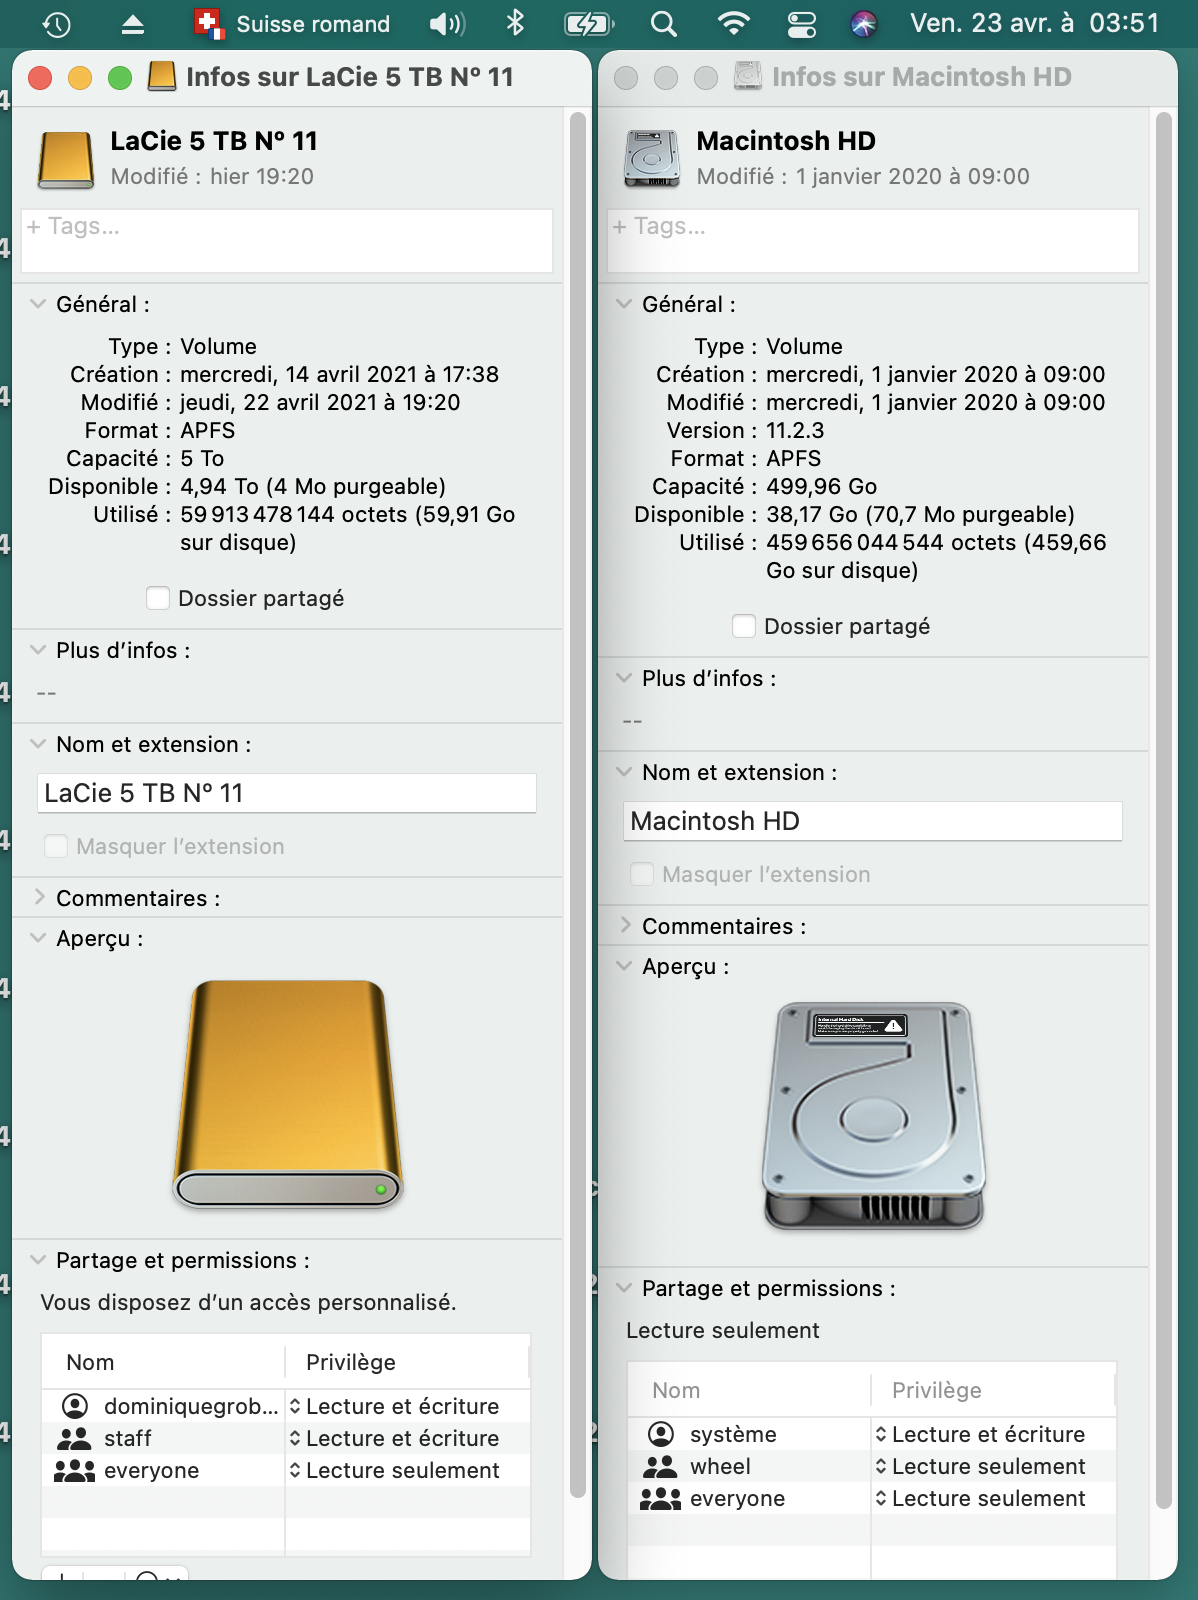This screenshot has width=1198, height=1600.
Task: Collapse Plus d'infos in Macintosh HD window
Action: coord(624,678)
